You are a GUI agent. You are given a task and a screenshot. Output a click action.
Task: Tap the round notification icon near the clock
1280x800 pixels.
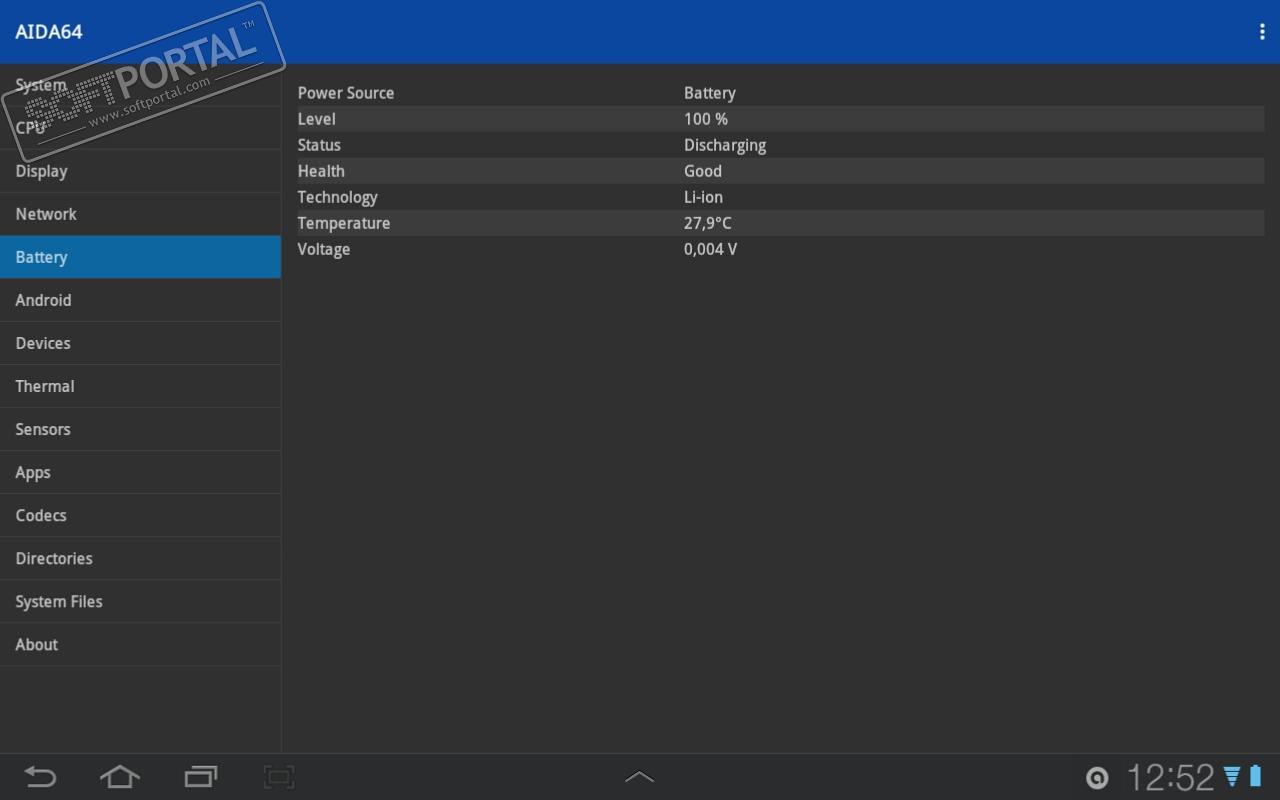point(1097,778)
